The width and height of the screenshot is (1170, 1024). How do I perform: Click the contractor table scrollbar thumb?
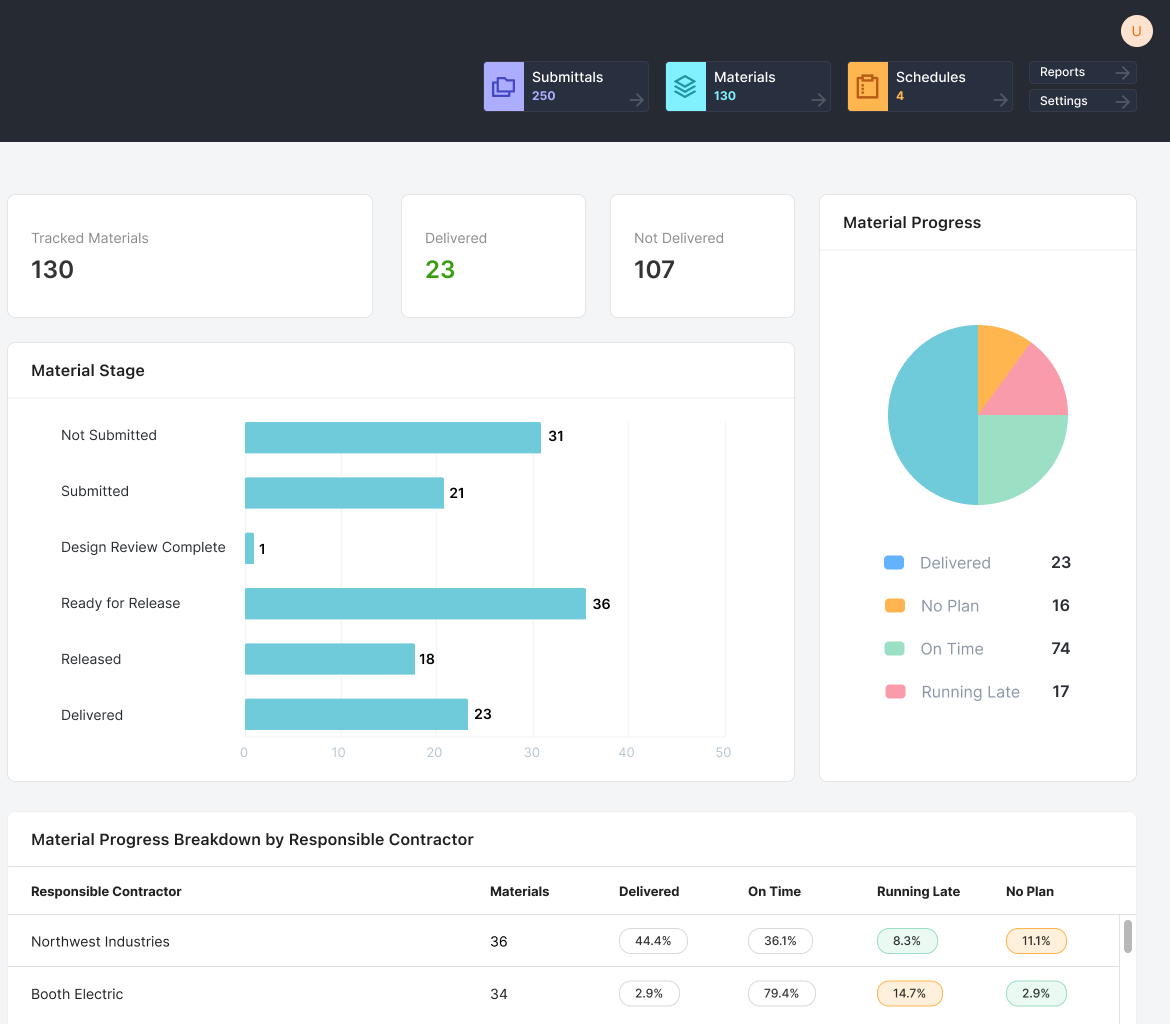point(1128,937)
